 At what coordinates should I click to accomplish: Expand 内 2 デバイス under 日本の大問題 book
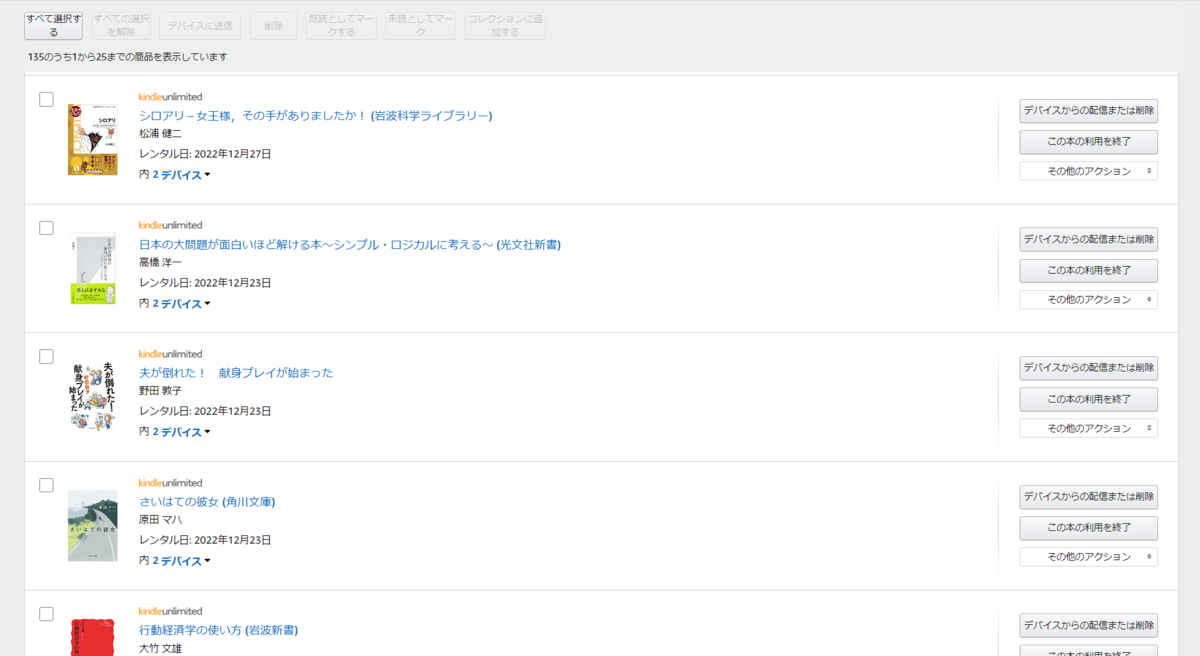(x=175, y=303)
